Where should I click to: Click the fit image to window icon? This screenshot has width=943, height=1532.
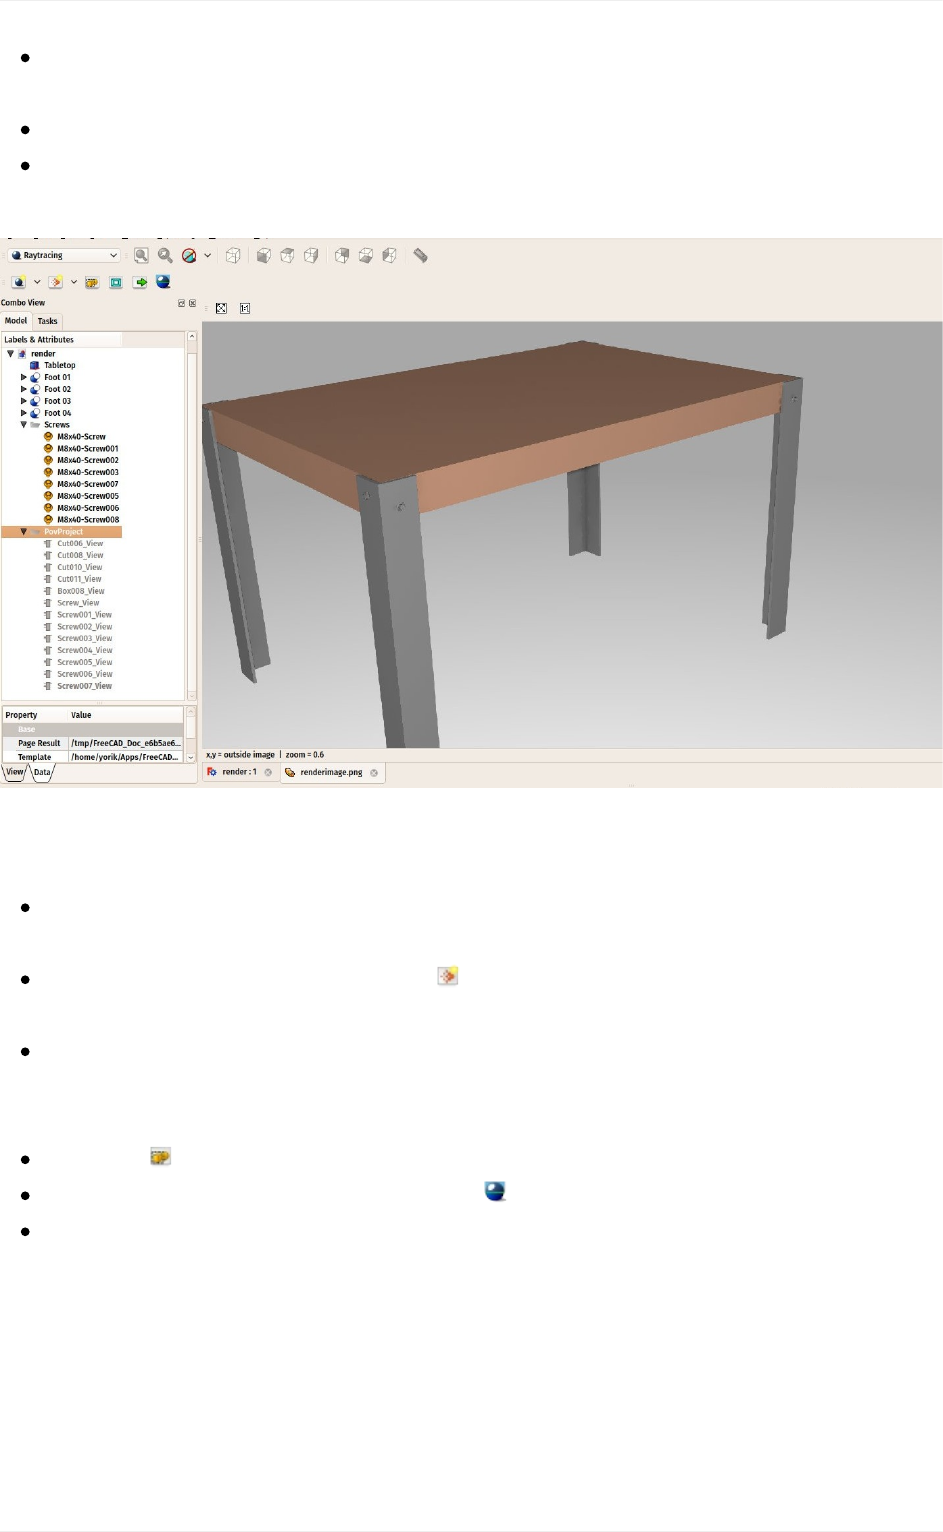pyautogui.click(x=222, y=308)
